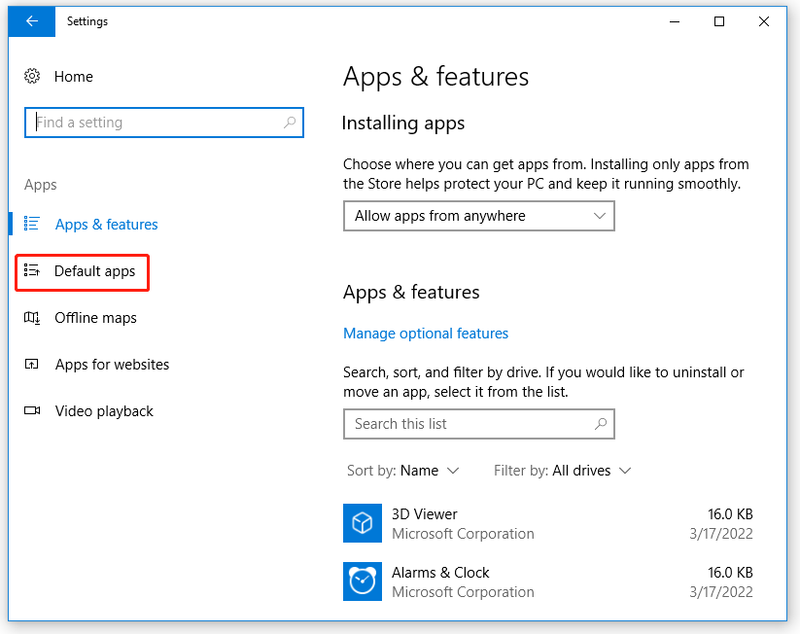Open the Video playback settings page

point(104,411)
